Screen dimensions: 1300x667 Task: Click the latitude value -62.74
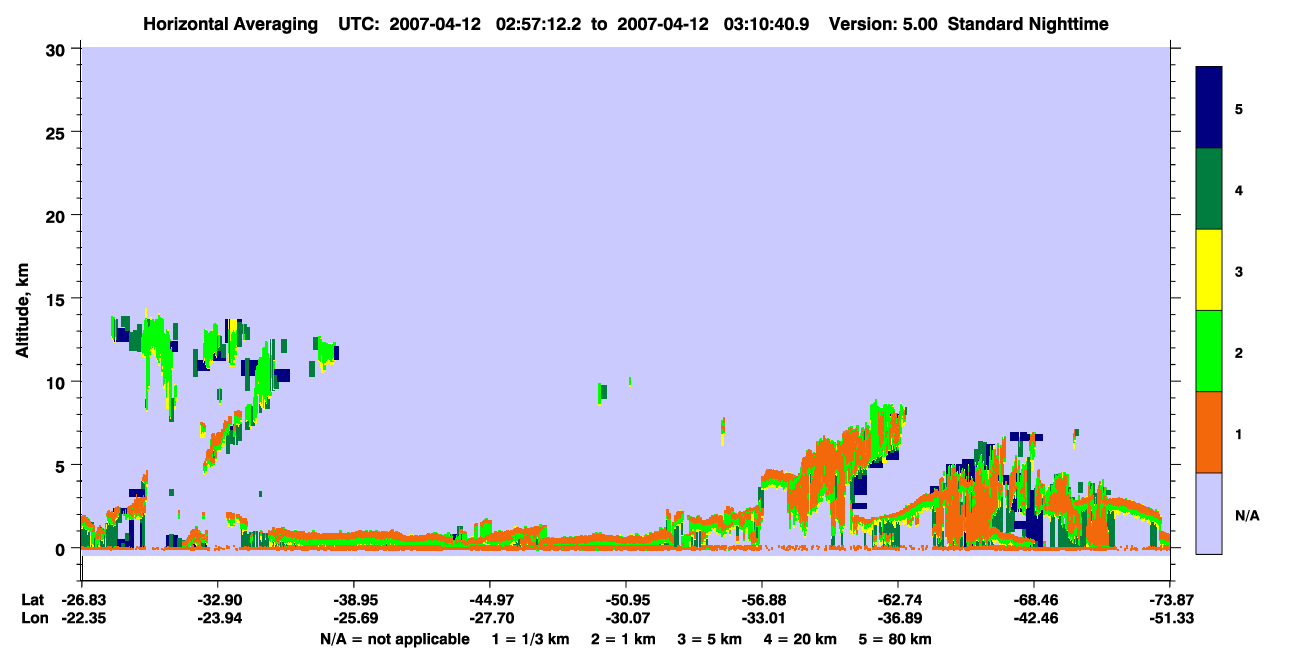(898, 600)
